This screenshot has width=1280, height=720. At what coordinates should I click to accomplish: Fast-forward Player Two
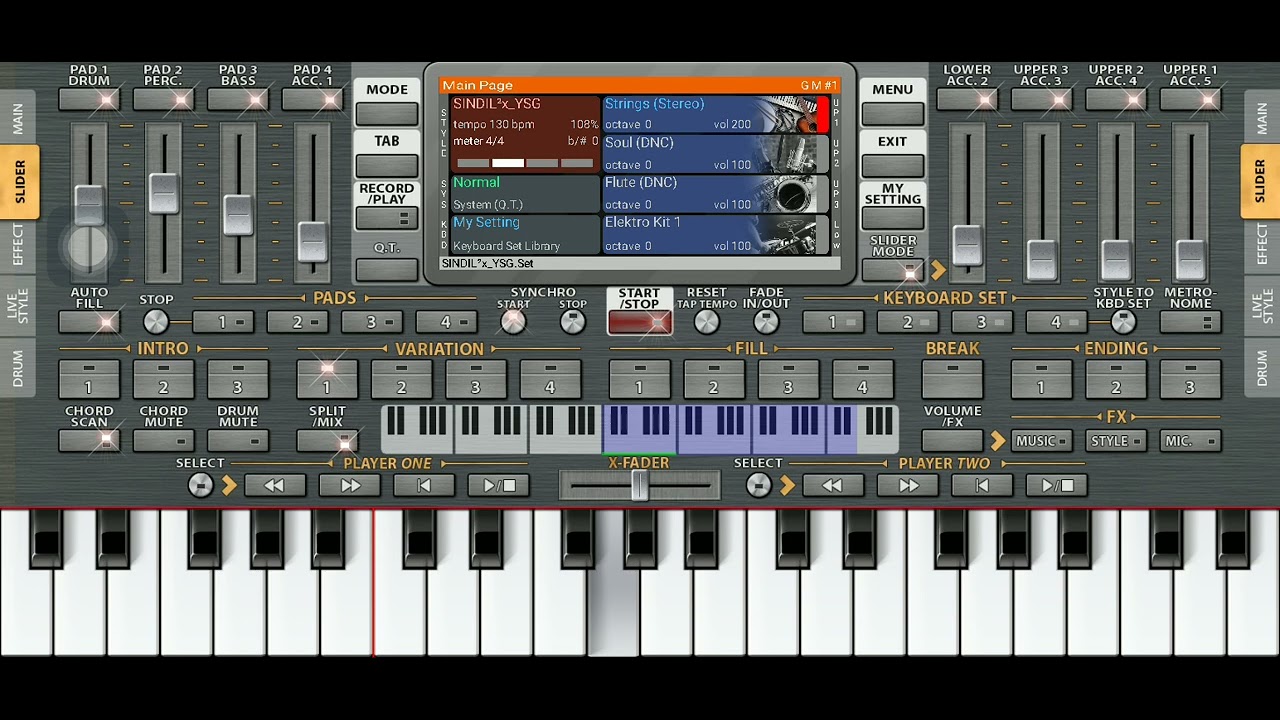(907, 486)
